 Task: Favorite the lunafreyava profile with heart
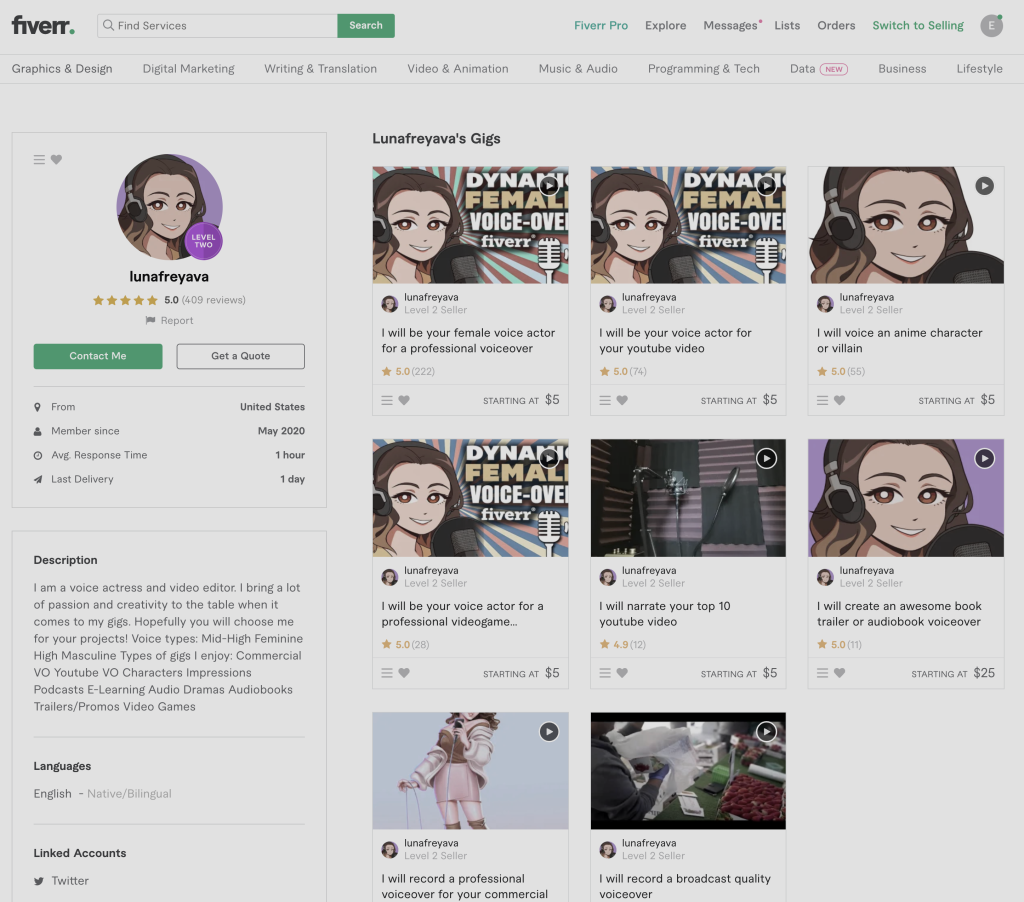tap(56, 159)
